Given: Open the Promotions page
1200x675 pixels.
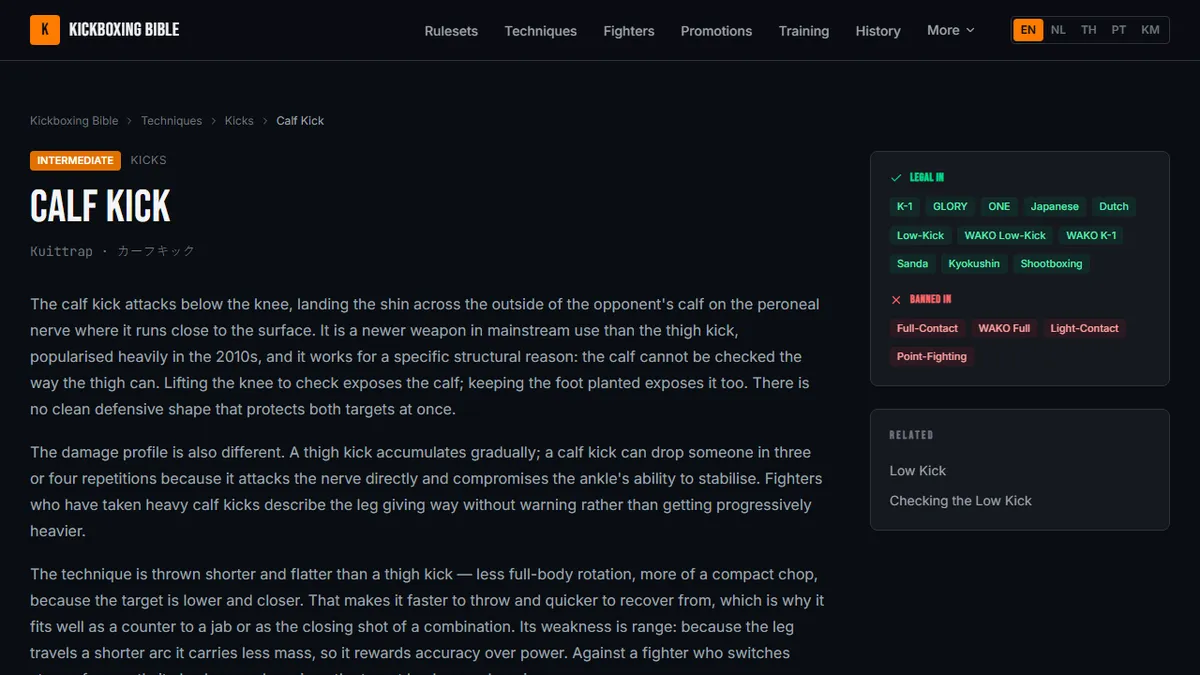Looking at the screenshot, I should pyautogui.click(x=716, y=31).
